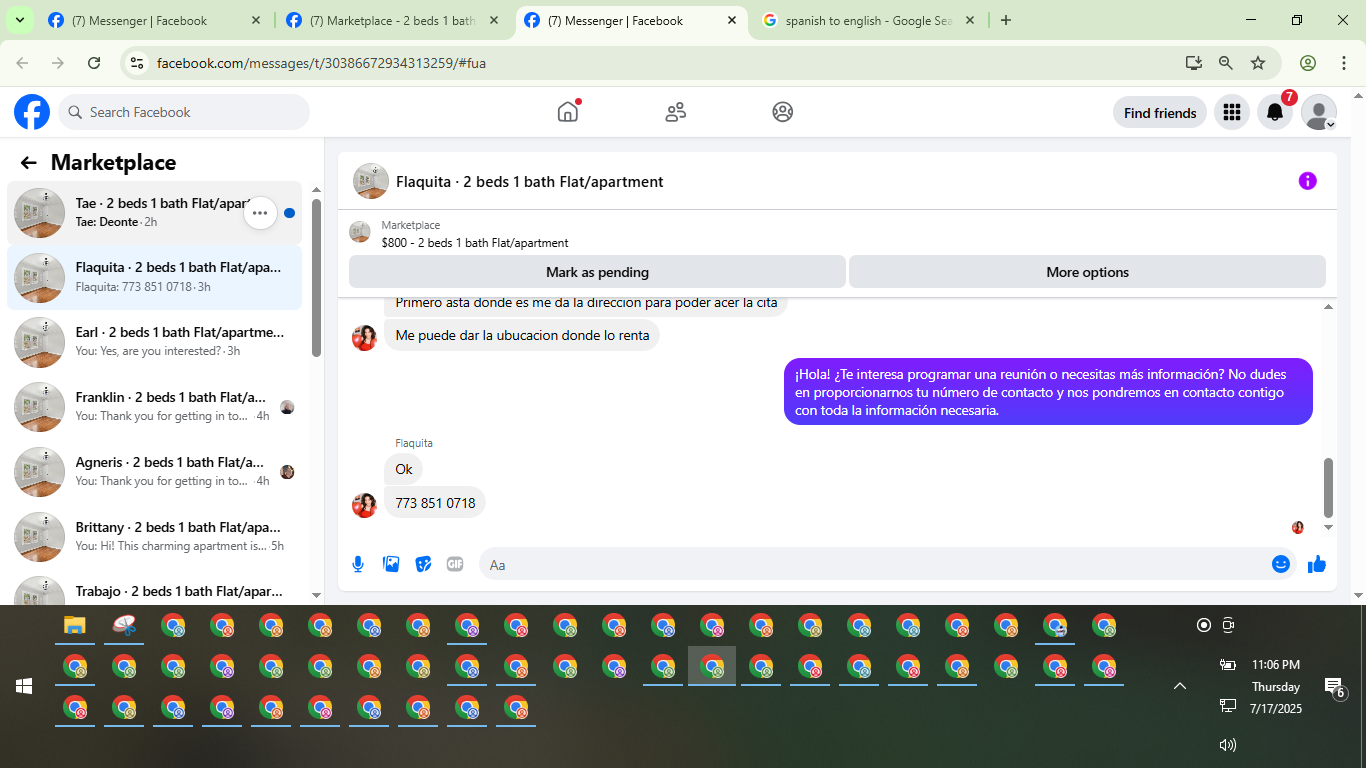The height and width of the screenshot is (768, 1366).
Task: Click Mark as pending button
Action: point(597,272)
